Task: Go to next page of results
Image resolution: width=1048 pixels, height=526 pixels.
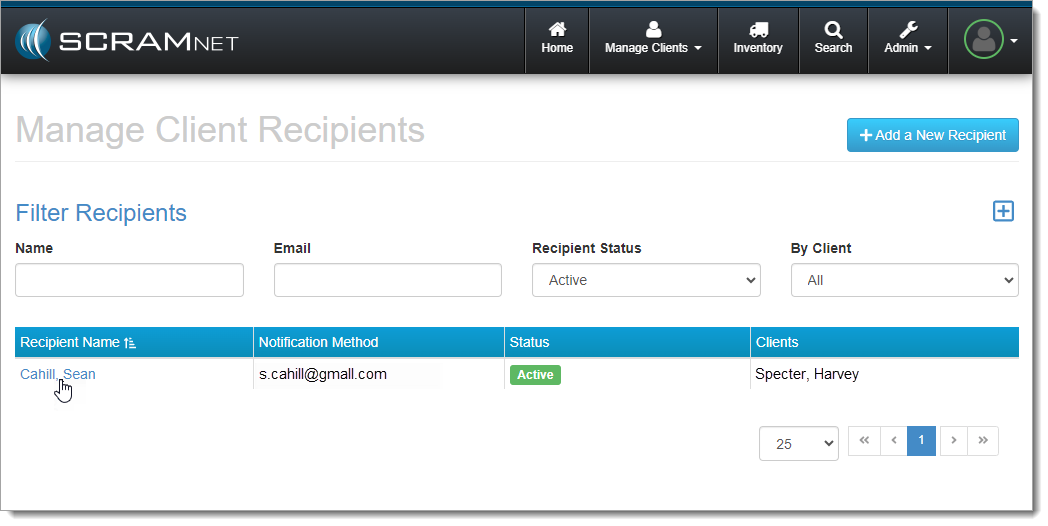Action: click(954, 440)
